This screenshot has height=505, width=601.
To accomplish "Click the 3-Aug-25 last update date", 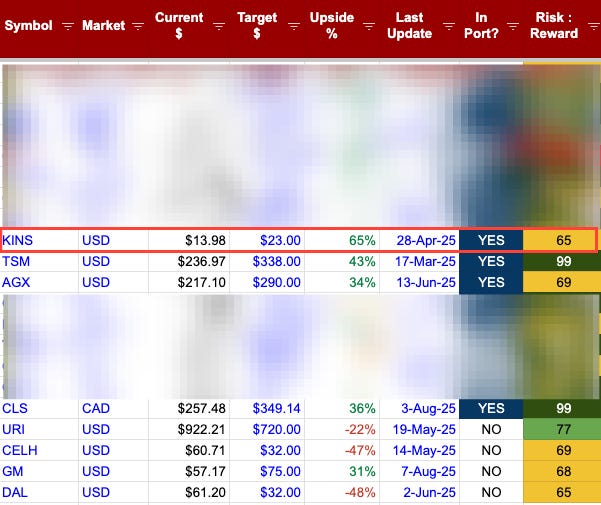I will (x=420, y=408).
